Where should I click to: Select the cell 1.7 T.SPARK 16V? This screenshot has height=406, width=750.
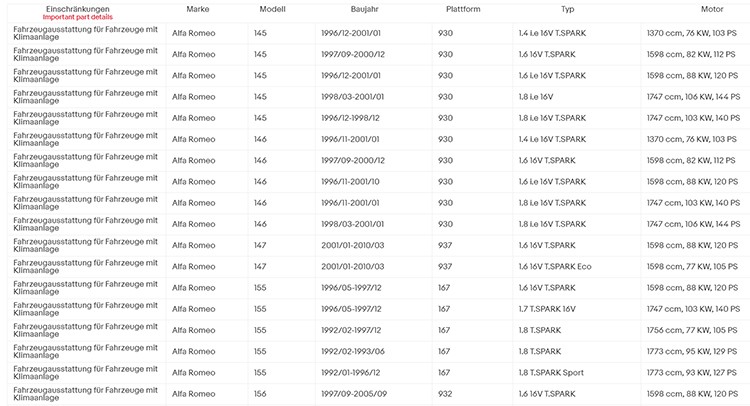(547, 309)
